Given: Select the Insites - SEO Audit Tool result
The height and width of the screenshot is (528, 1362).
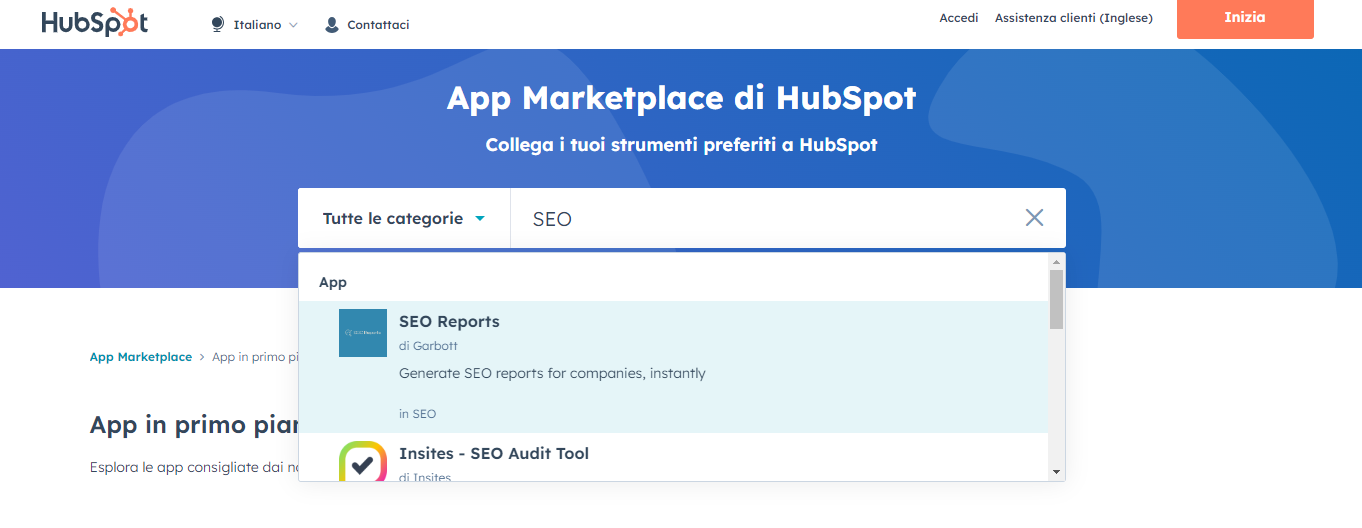Looking at the screenshot, I should (x=673, y=458).
